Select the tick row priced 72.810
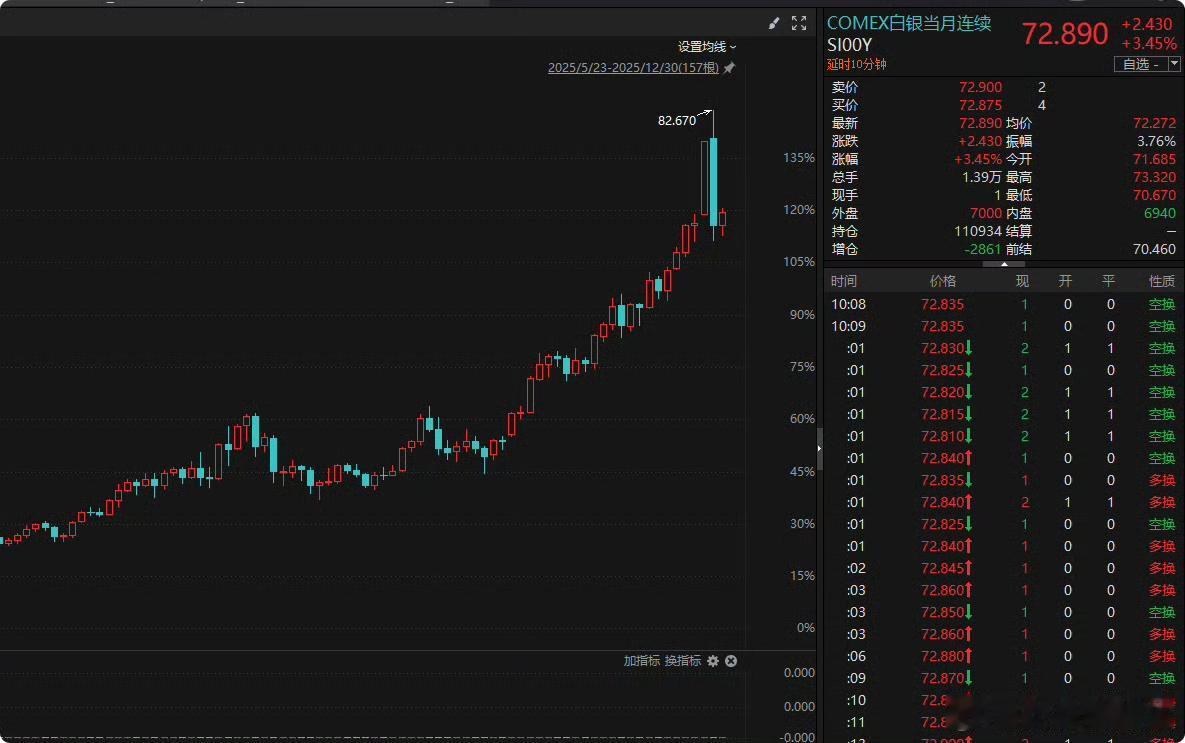Viewport: 1185px width, 743px height. 1003,436
